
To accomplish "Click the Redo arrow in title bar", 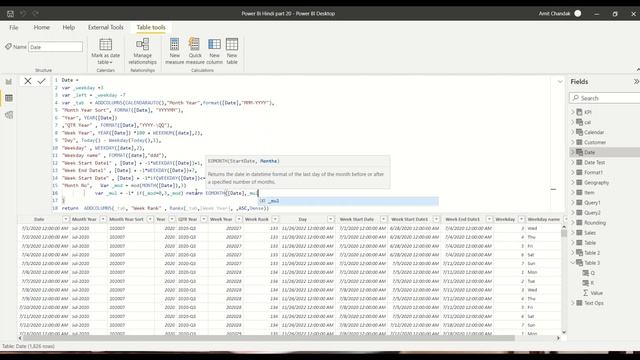I will click(x=36, y=13).
